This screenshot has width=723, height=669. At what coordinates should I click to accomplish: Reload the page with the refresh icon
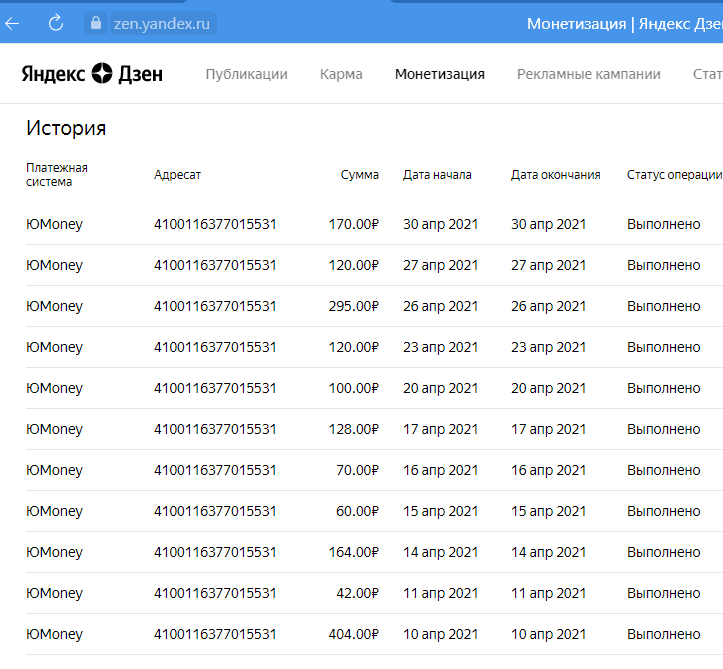coord(56,23)
